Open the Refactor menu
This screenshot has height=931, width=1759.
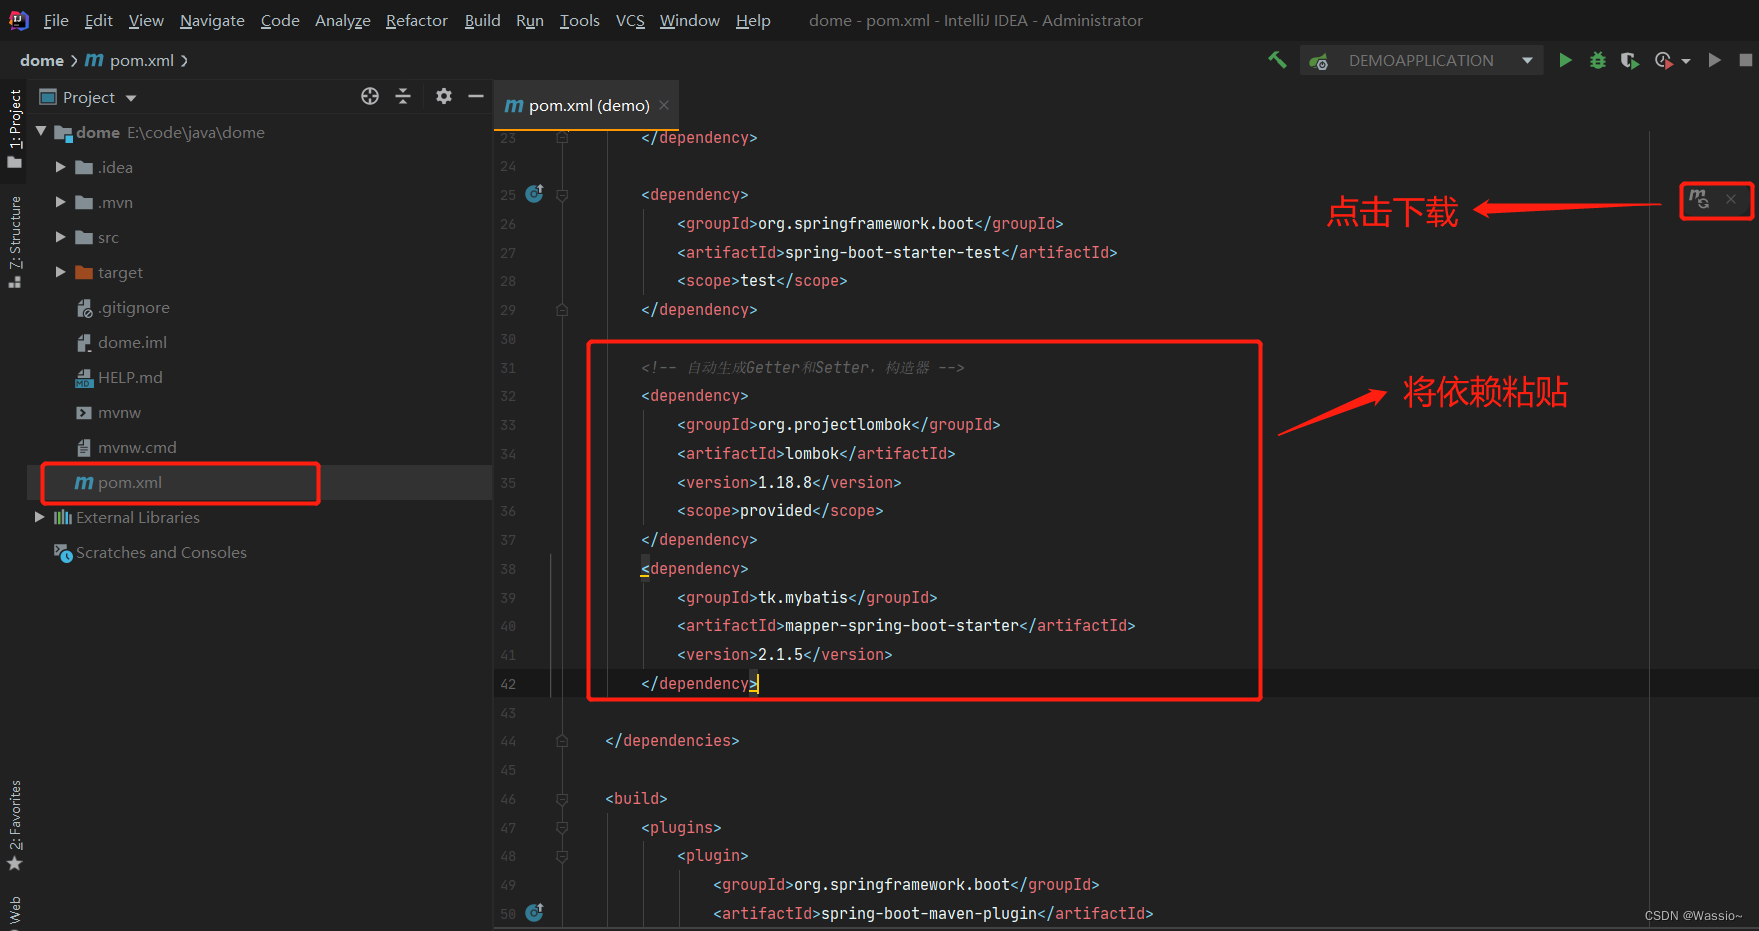tap(417, 20)
